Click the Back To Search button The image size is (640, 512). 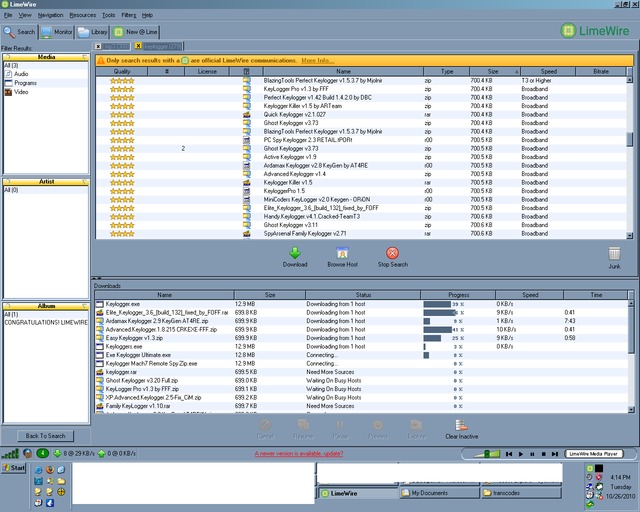click(45, 436)
